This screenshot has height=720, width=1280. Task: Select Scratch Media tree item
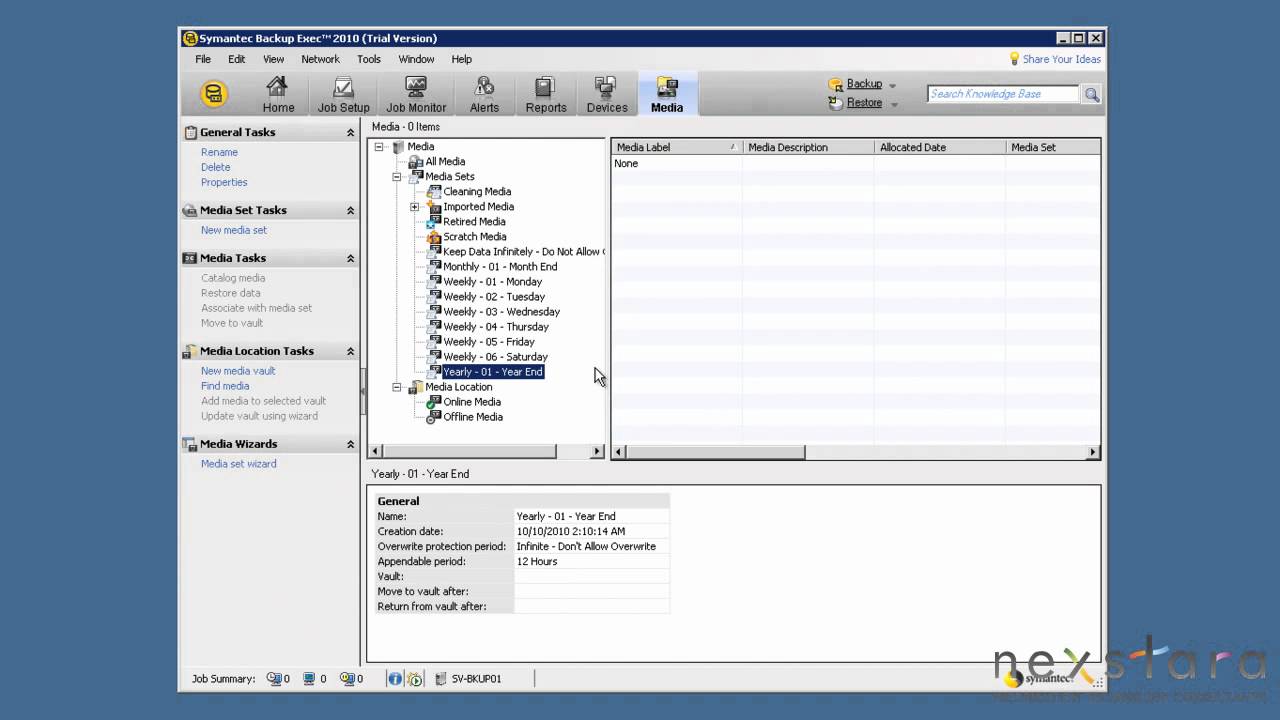(x=474, y=237)
